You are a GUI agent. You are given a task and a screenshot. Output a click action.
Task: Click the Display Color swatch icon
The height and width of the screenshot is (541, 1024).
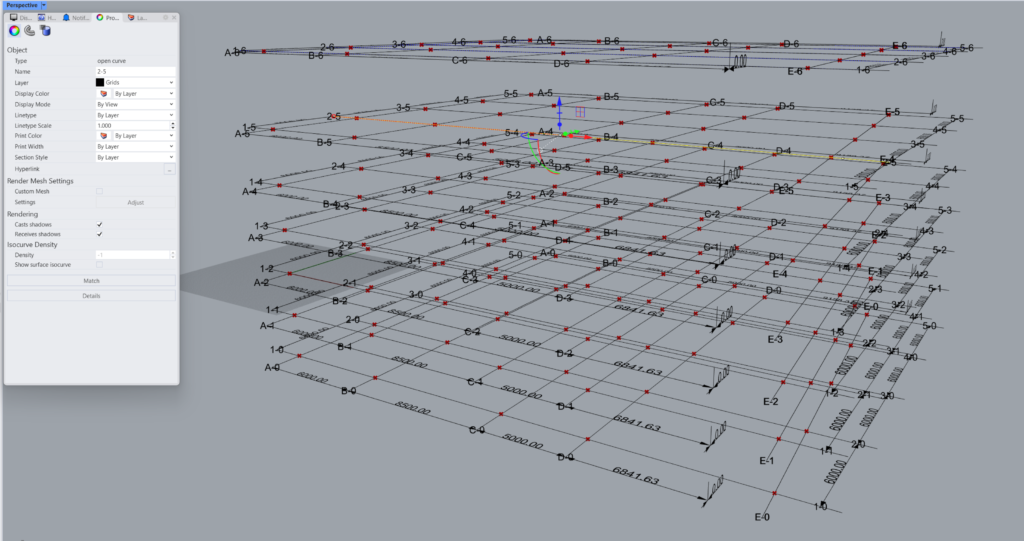click(x=102, y=93)
